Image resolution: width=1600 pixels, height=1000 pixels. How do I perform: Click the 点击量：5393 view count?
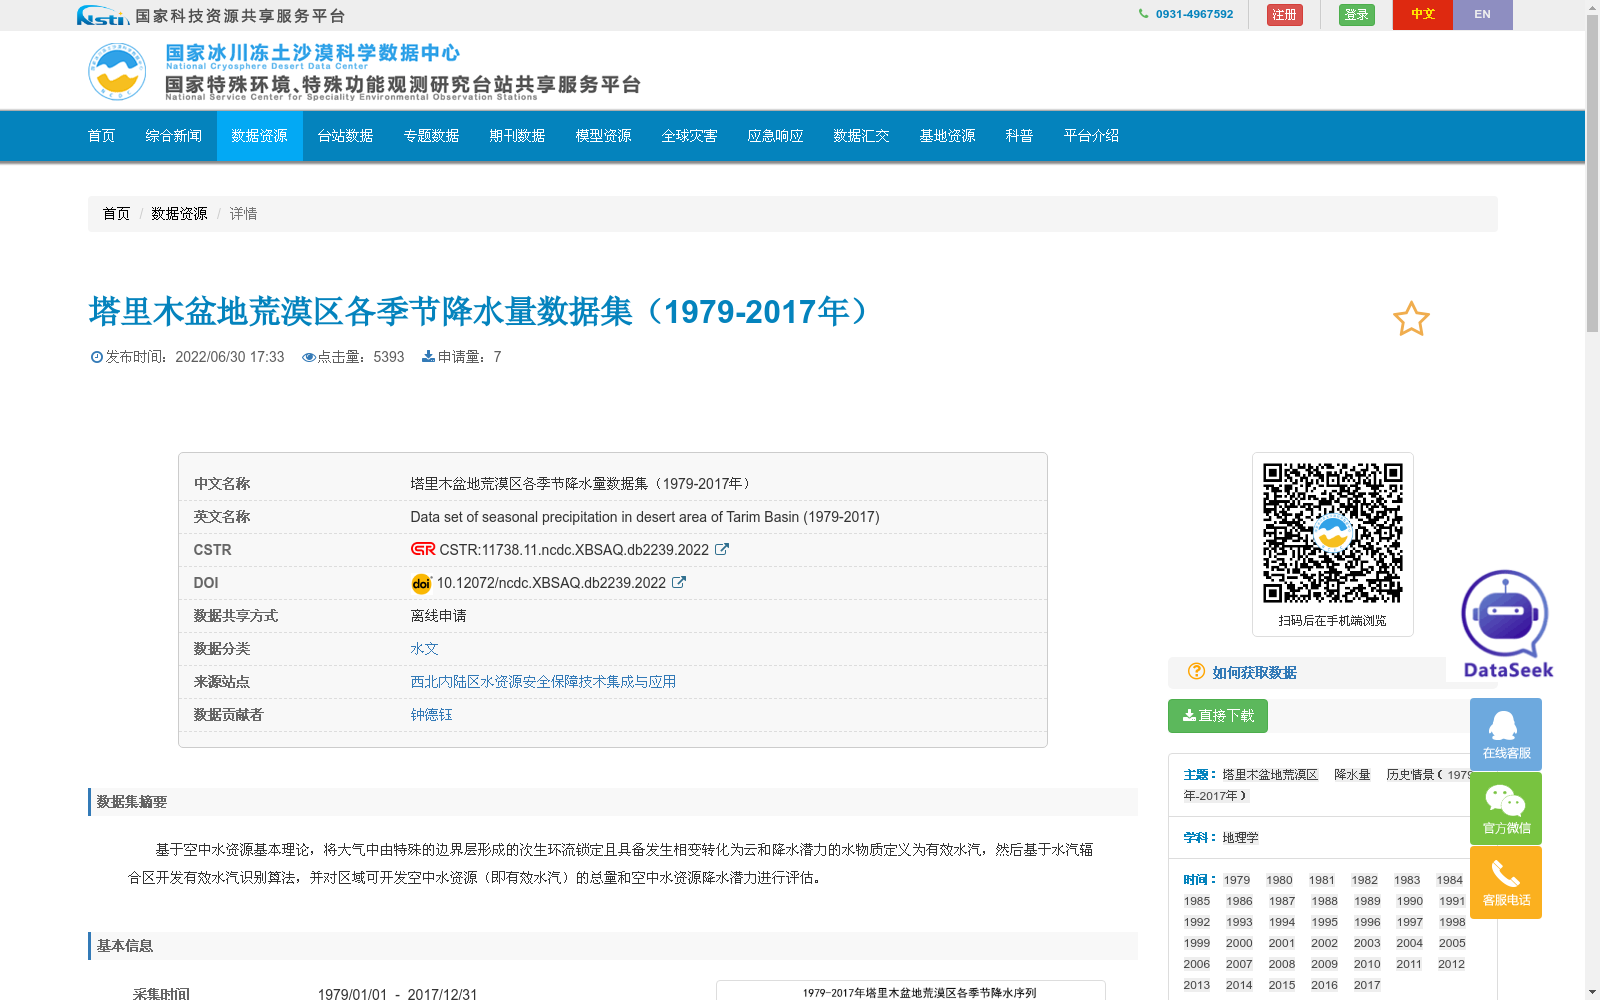(353, 357)
